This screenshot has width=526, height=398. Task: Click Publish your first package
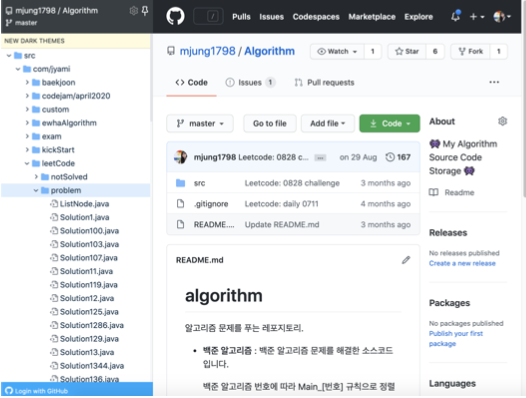[456, 339]
